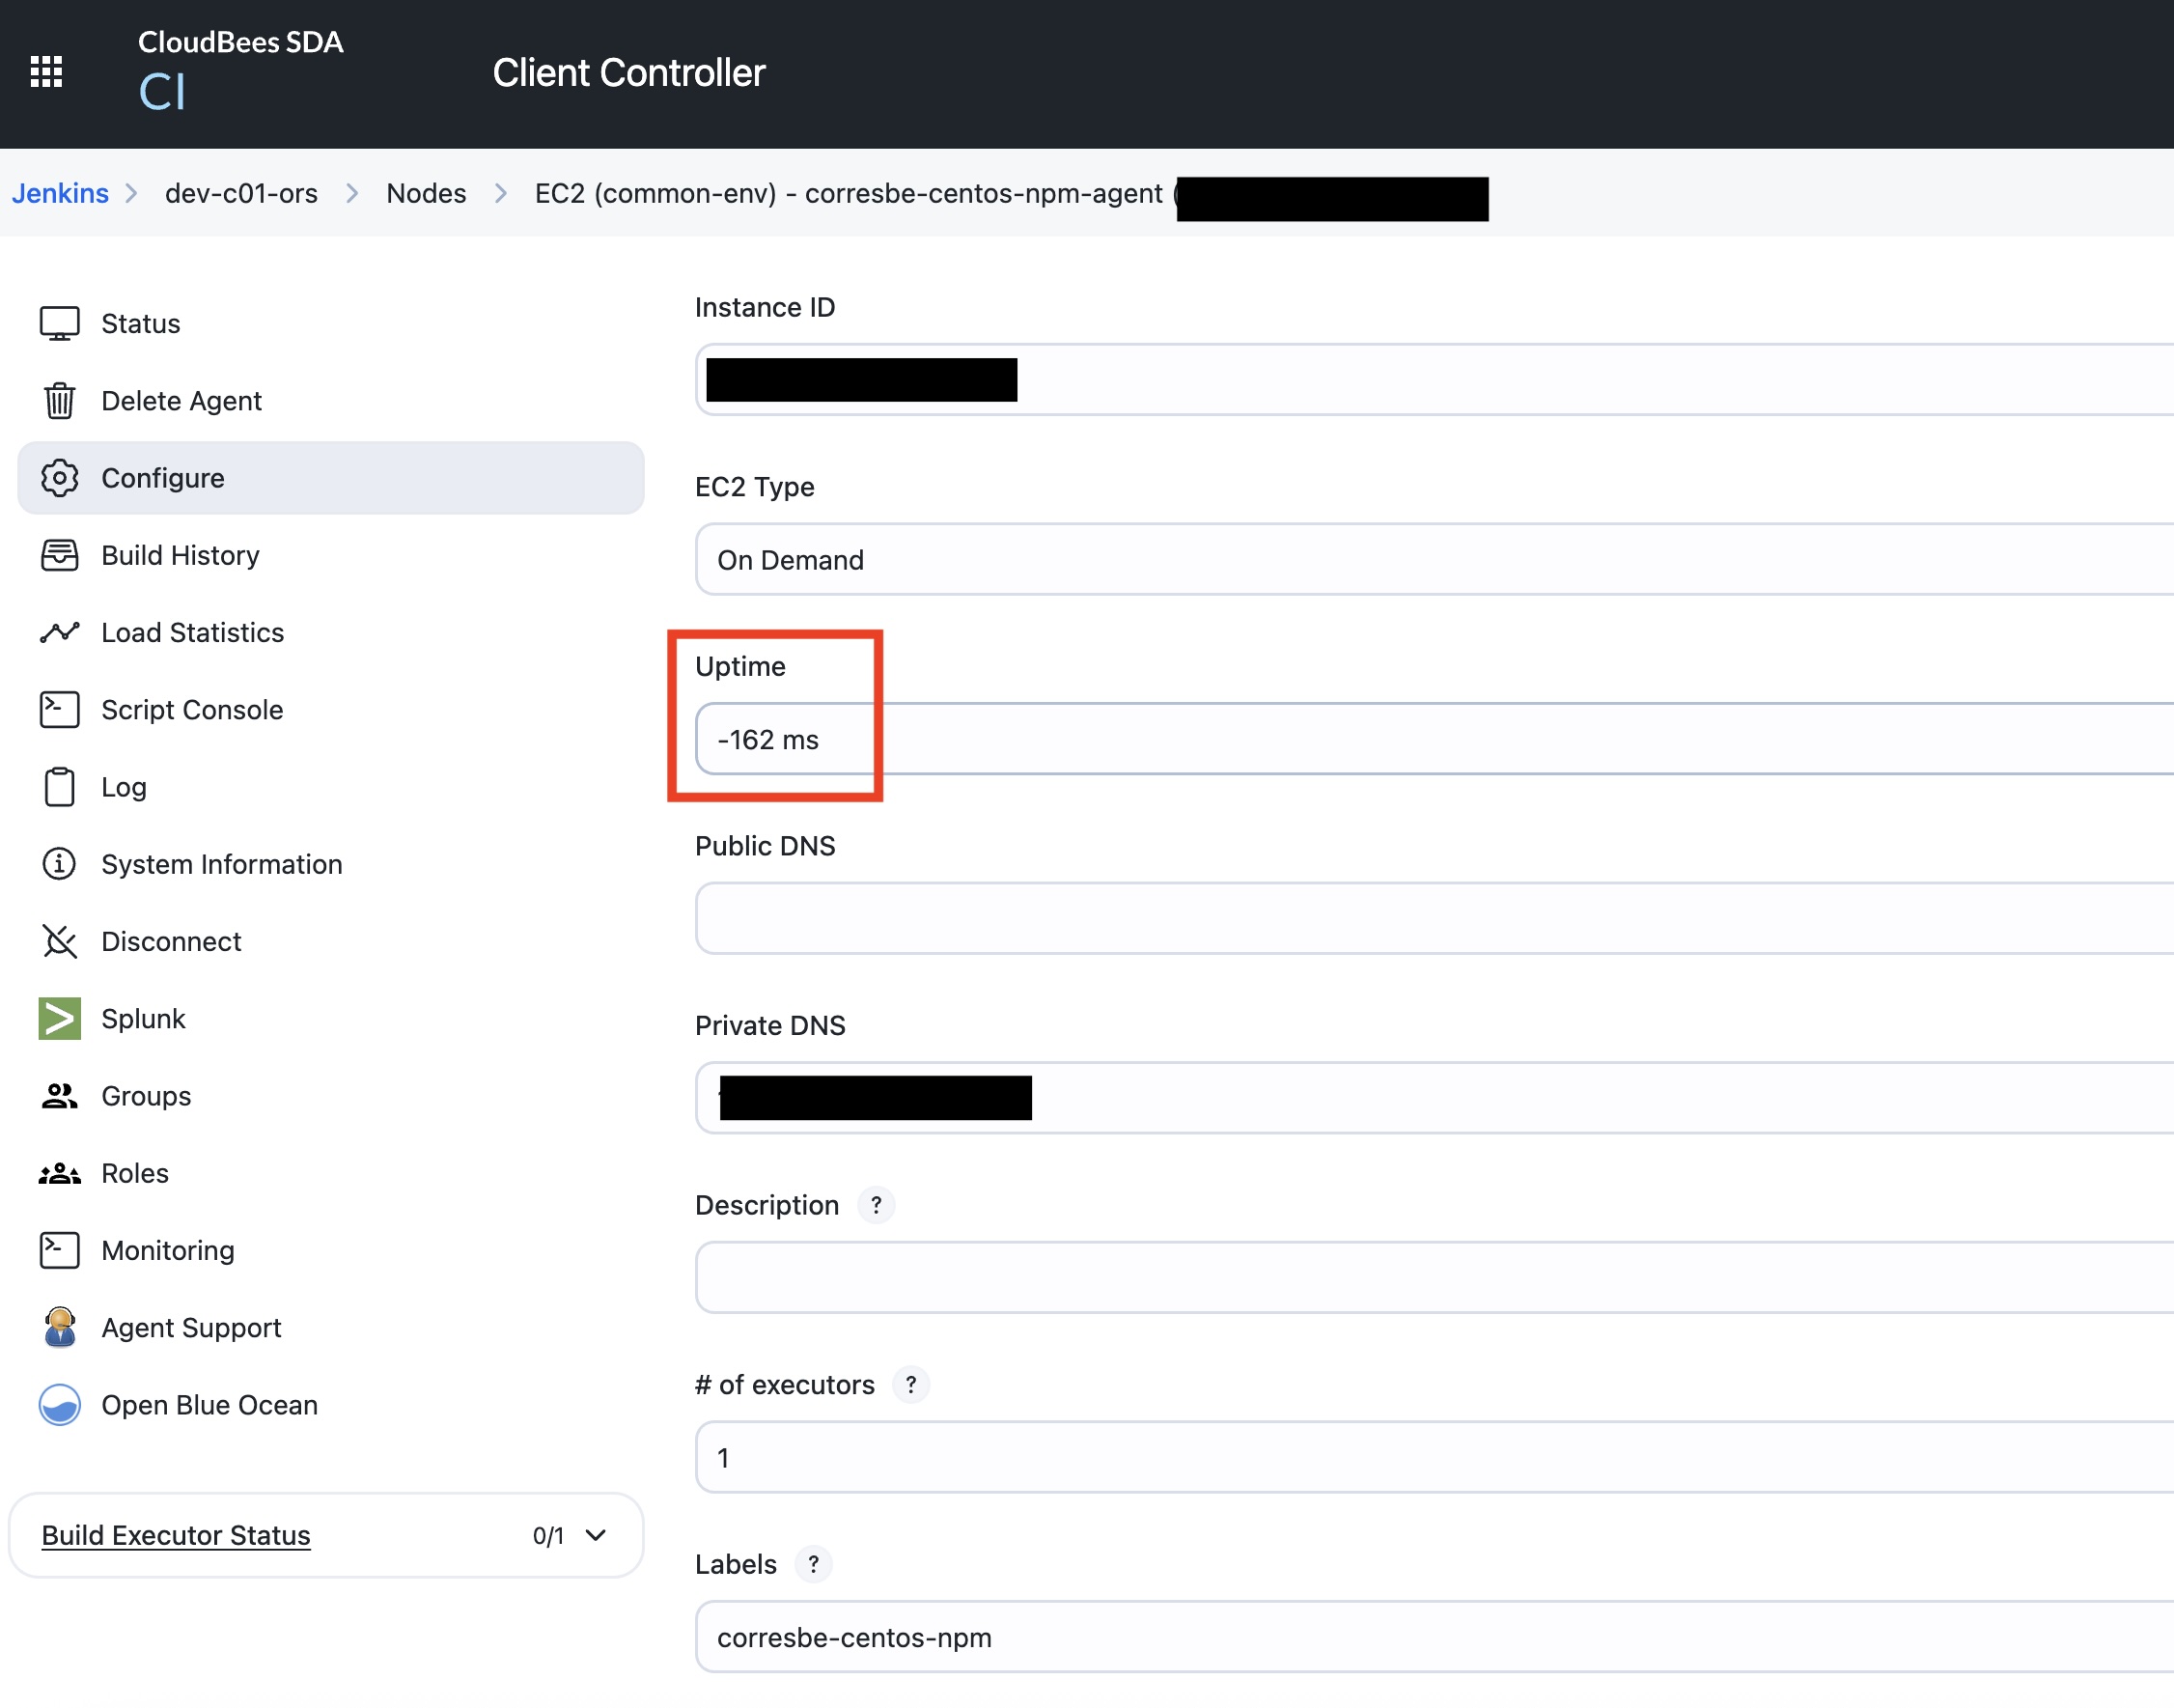Click the dev-c01-ors breadcrumb
2174x1708 pixels.
[x=241, y=193]
